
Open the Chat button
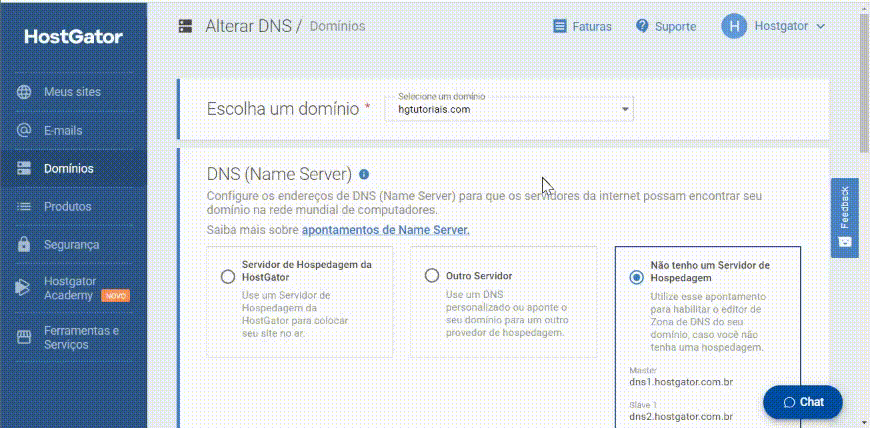(803, 402)
